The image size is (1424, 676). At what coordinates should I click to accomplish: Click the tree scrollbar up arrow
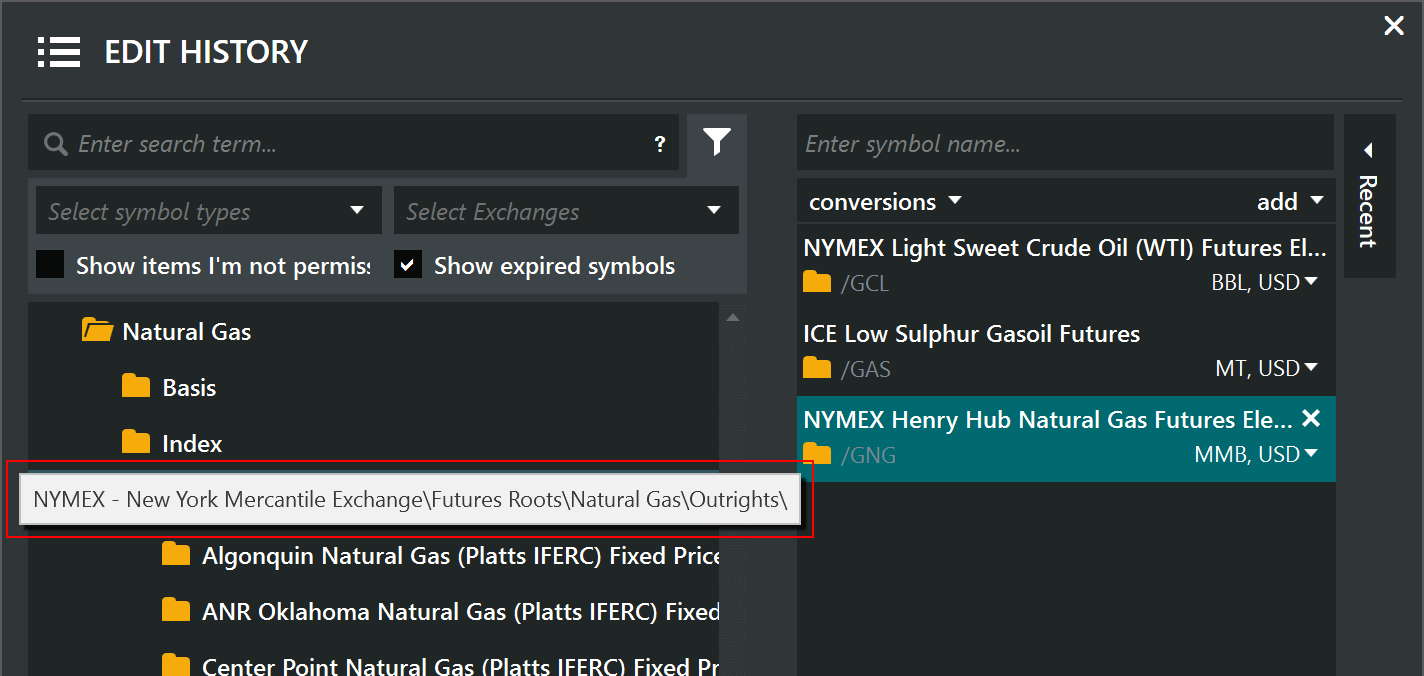coord(733,318)
